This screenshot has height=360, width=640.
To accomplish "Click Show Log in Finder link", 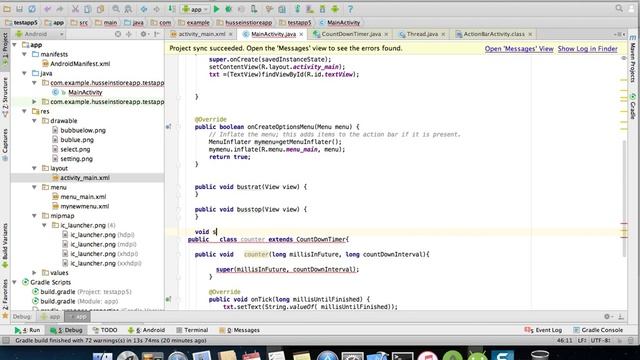I will pos(587,49).
